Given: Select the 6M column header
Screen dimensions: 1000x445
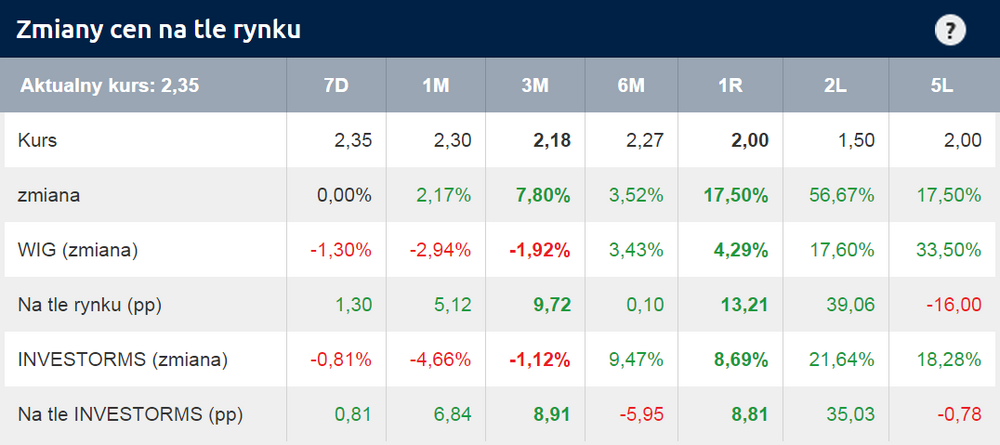Looking at the screenshot, I should point(631,85).
